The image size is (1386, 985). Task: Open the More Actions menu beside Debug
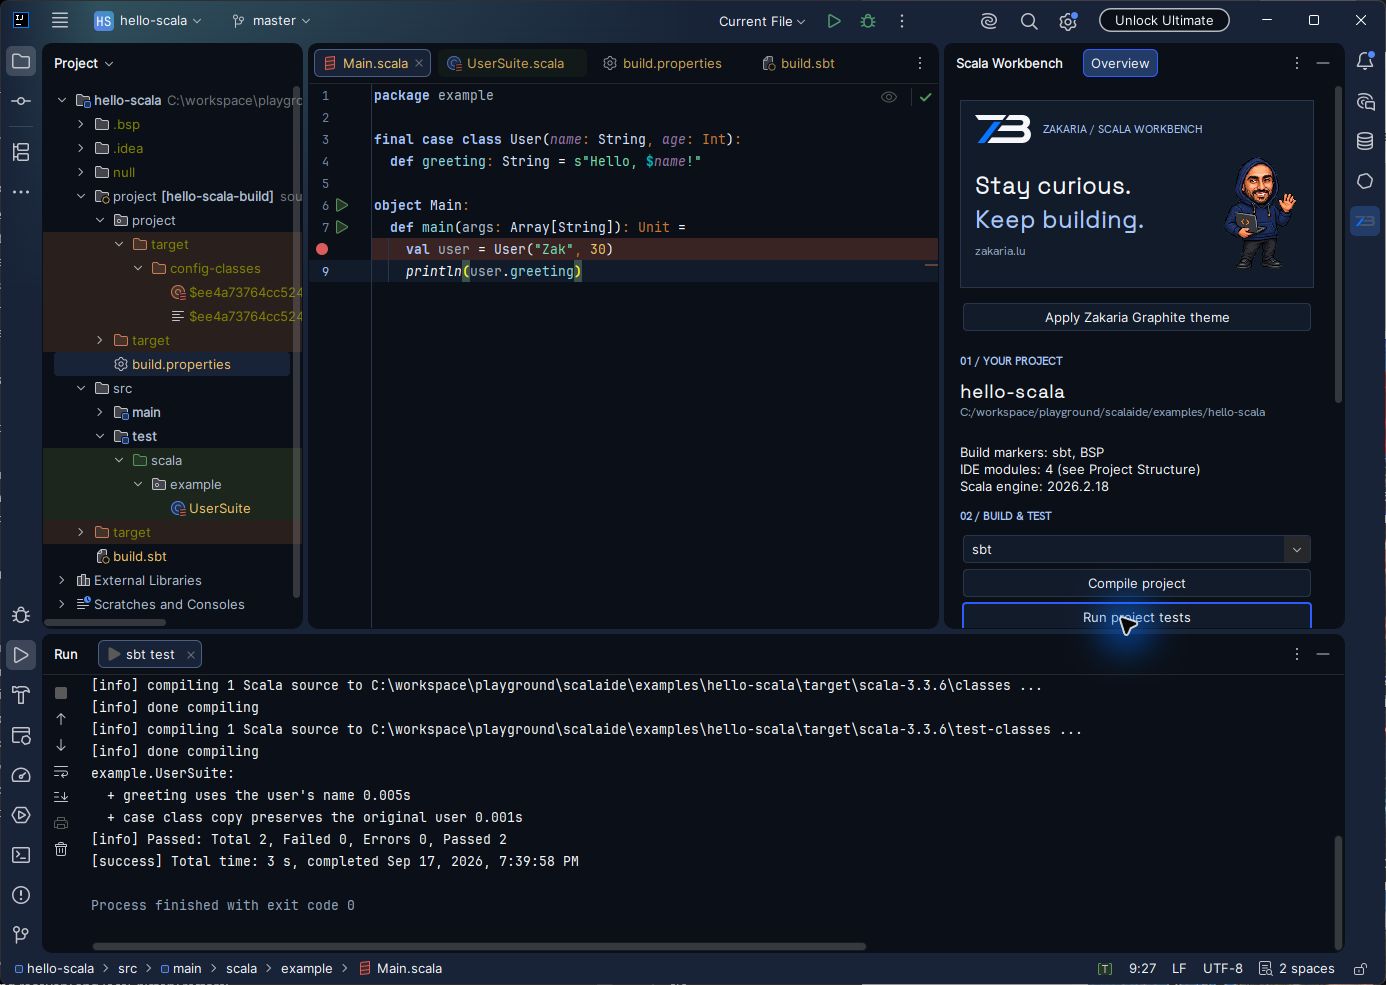[x=902, y=21]
